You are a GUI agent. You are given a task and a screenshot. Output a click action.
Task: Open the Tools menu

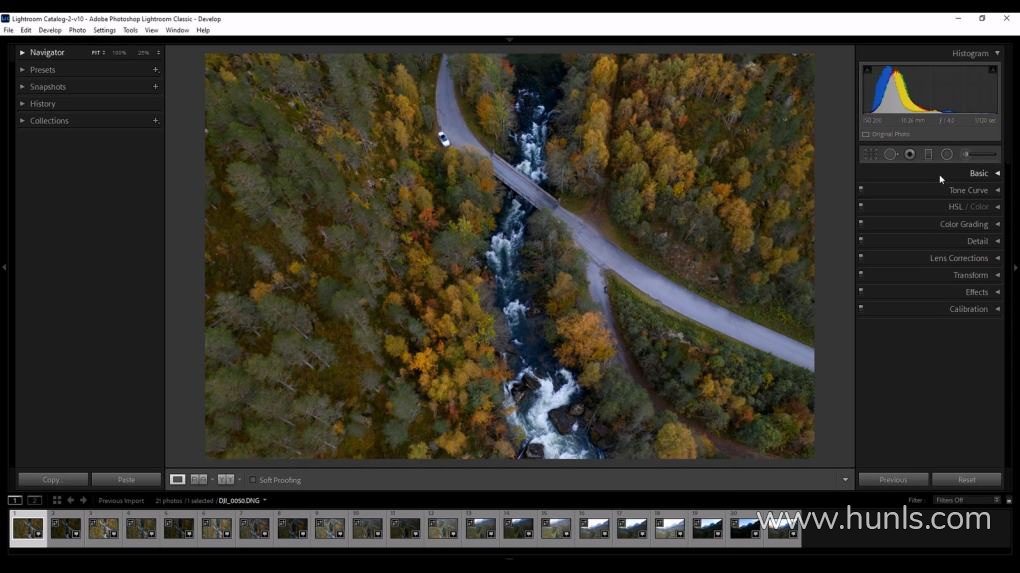[130, 30]
